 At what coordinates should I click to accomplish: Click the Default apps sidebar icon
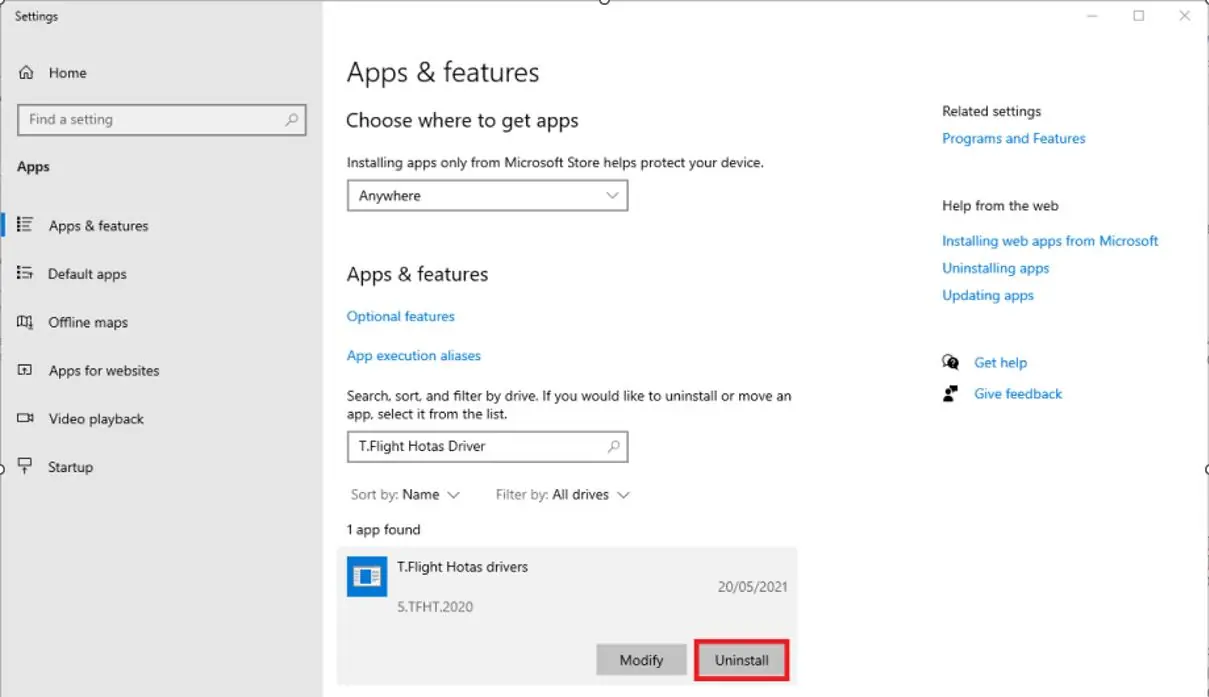pyautogui.click(x=26, y=273)
